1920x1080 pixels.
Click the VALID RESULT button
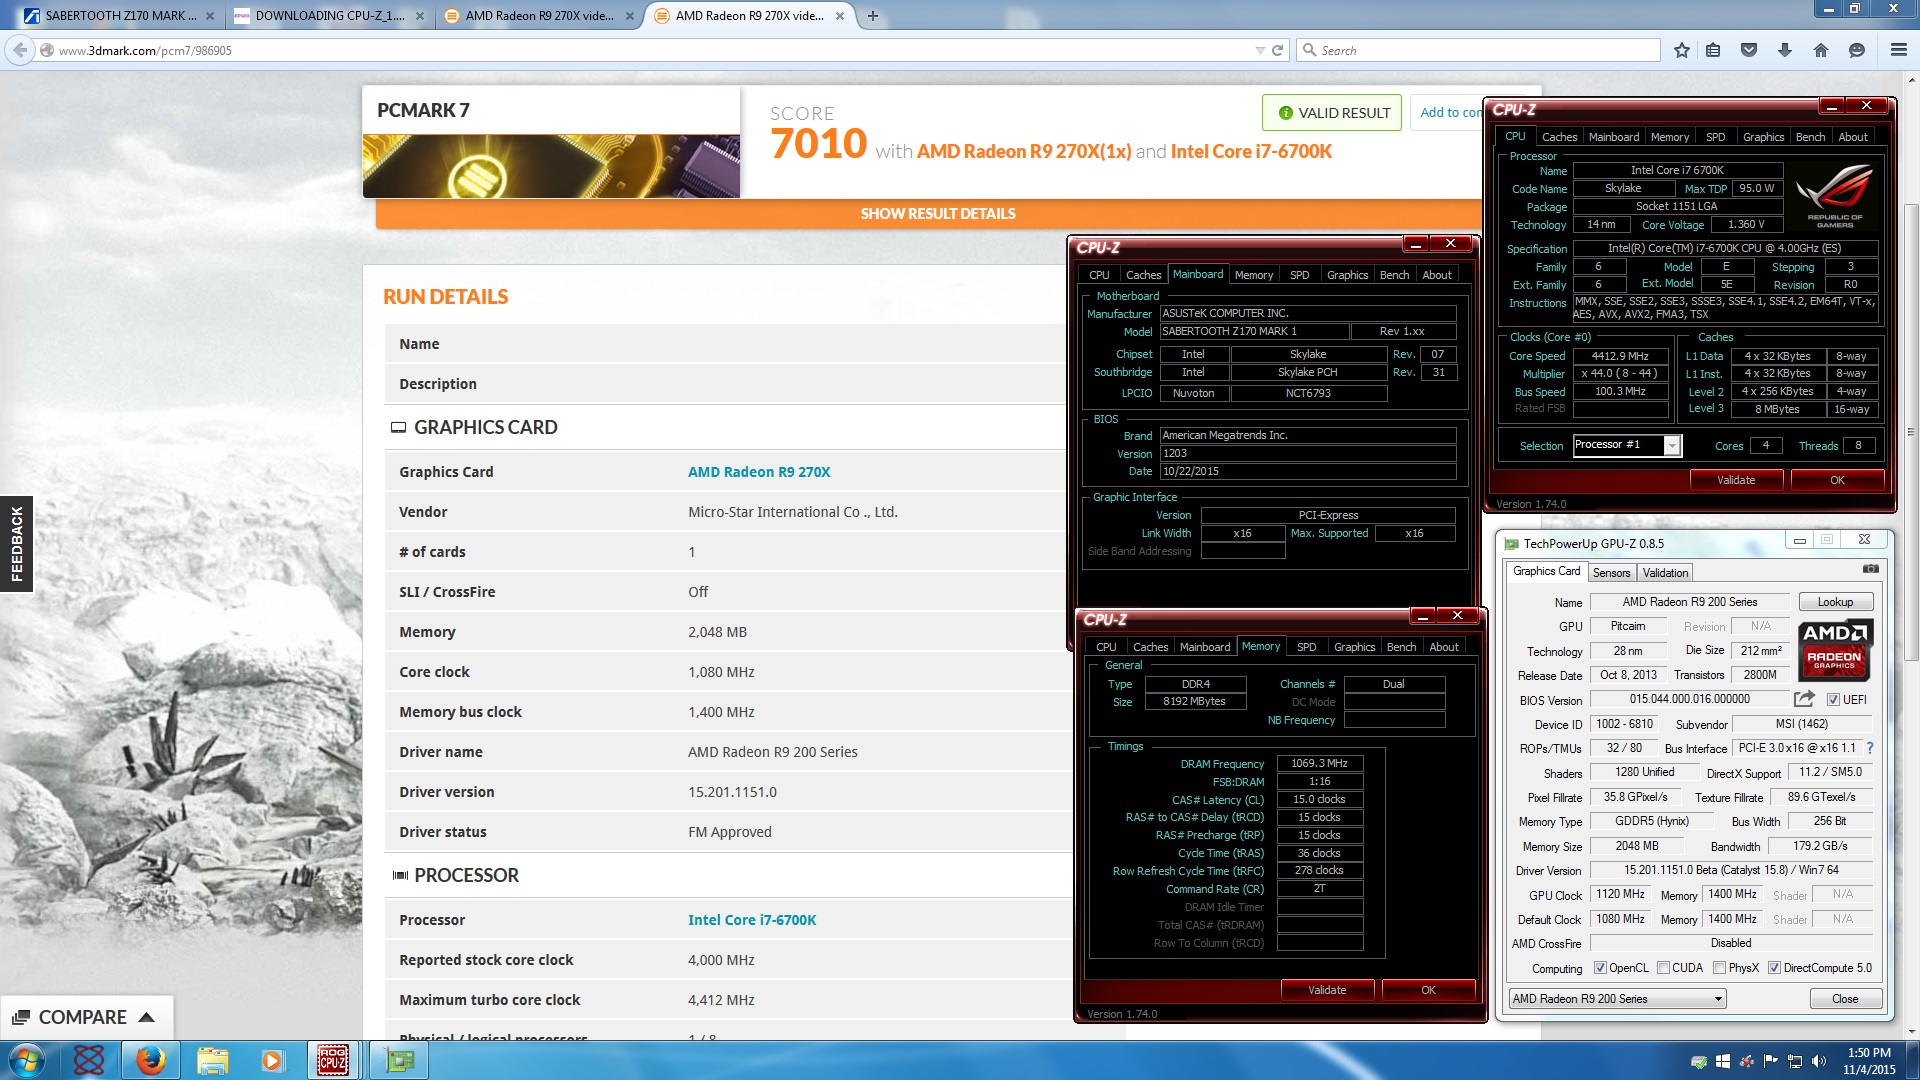[x=1333, y=113]
